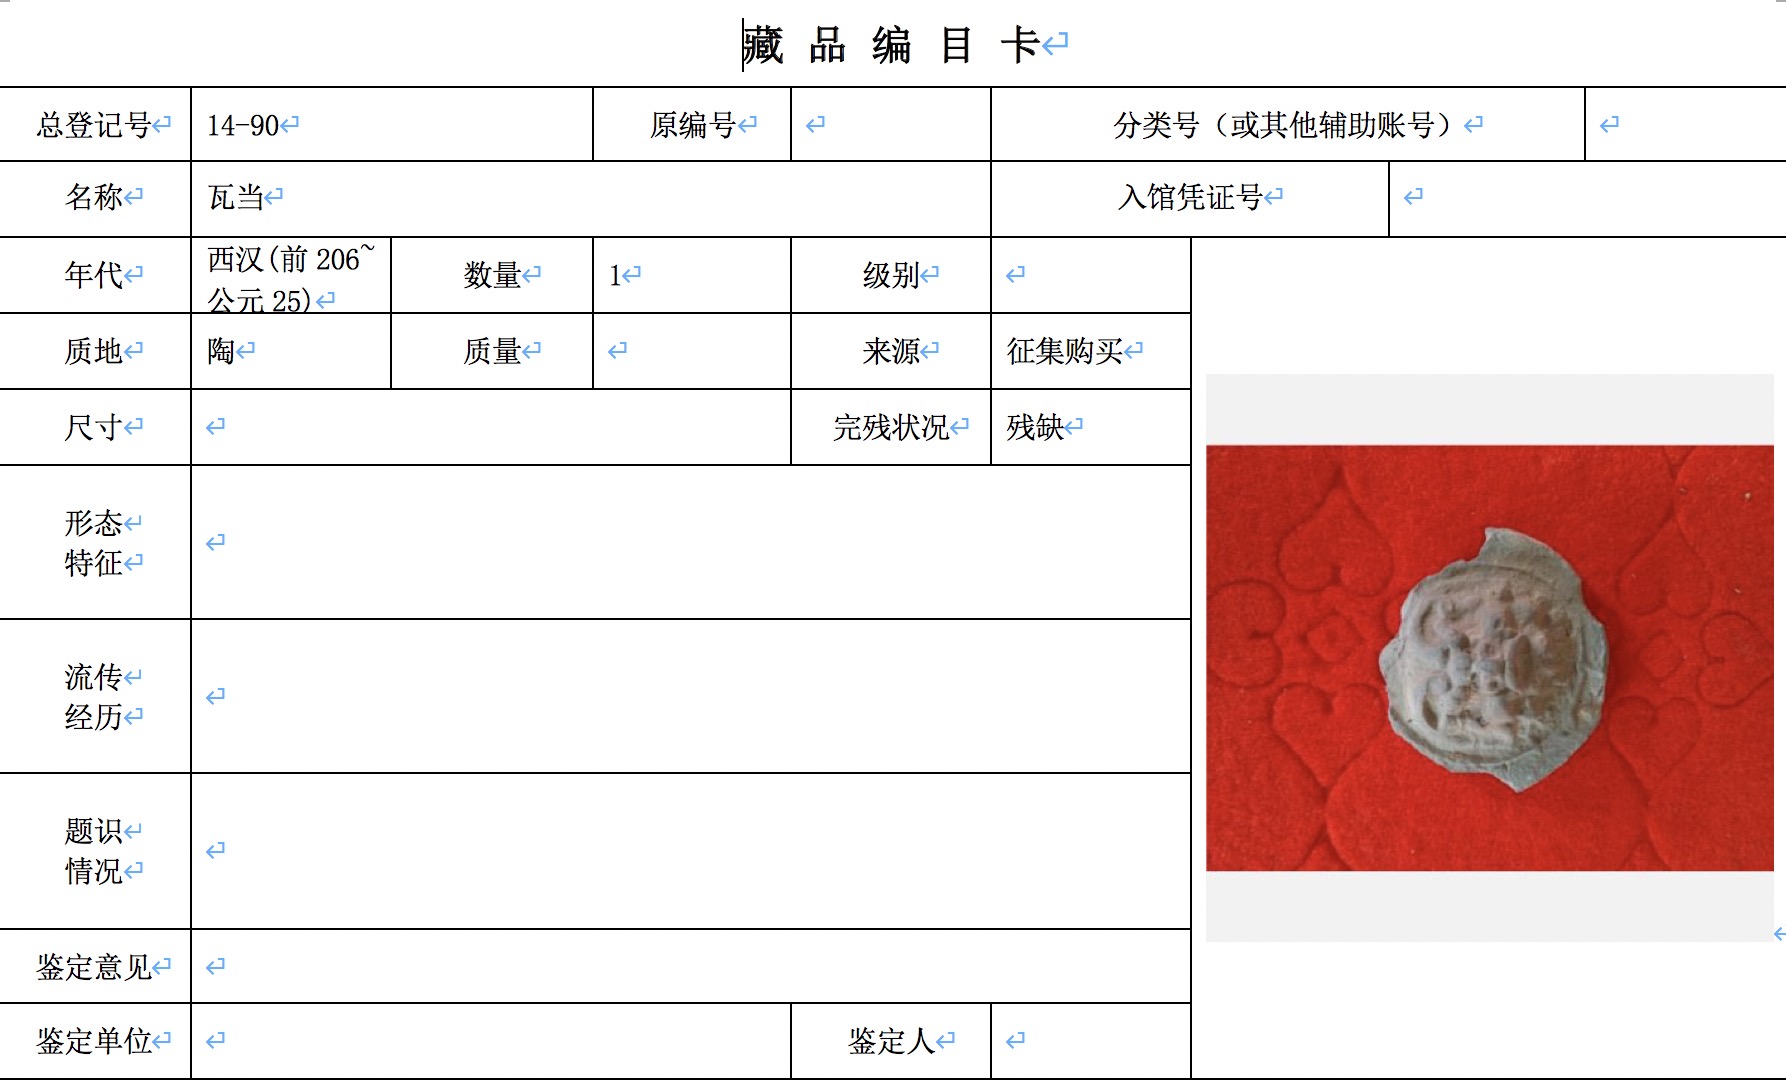1786x1080 pixels.
Task: Select the value 14-90
Action: click(x=243, y=126)
